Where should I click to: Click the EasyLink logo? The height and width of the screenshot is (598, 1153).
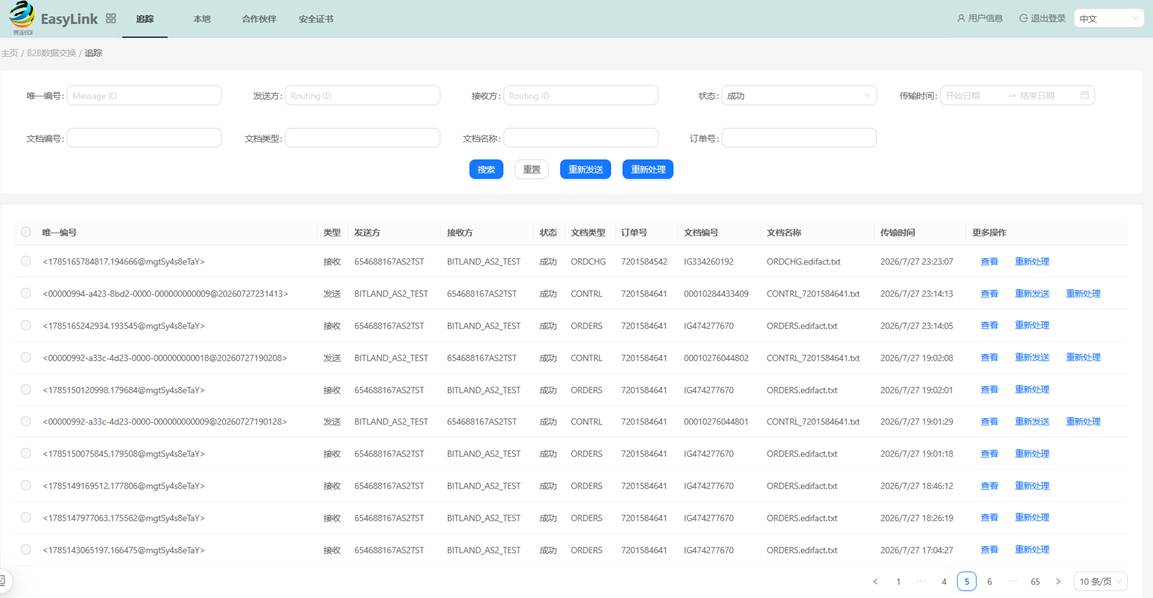tap(53, 18)
